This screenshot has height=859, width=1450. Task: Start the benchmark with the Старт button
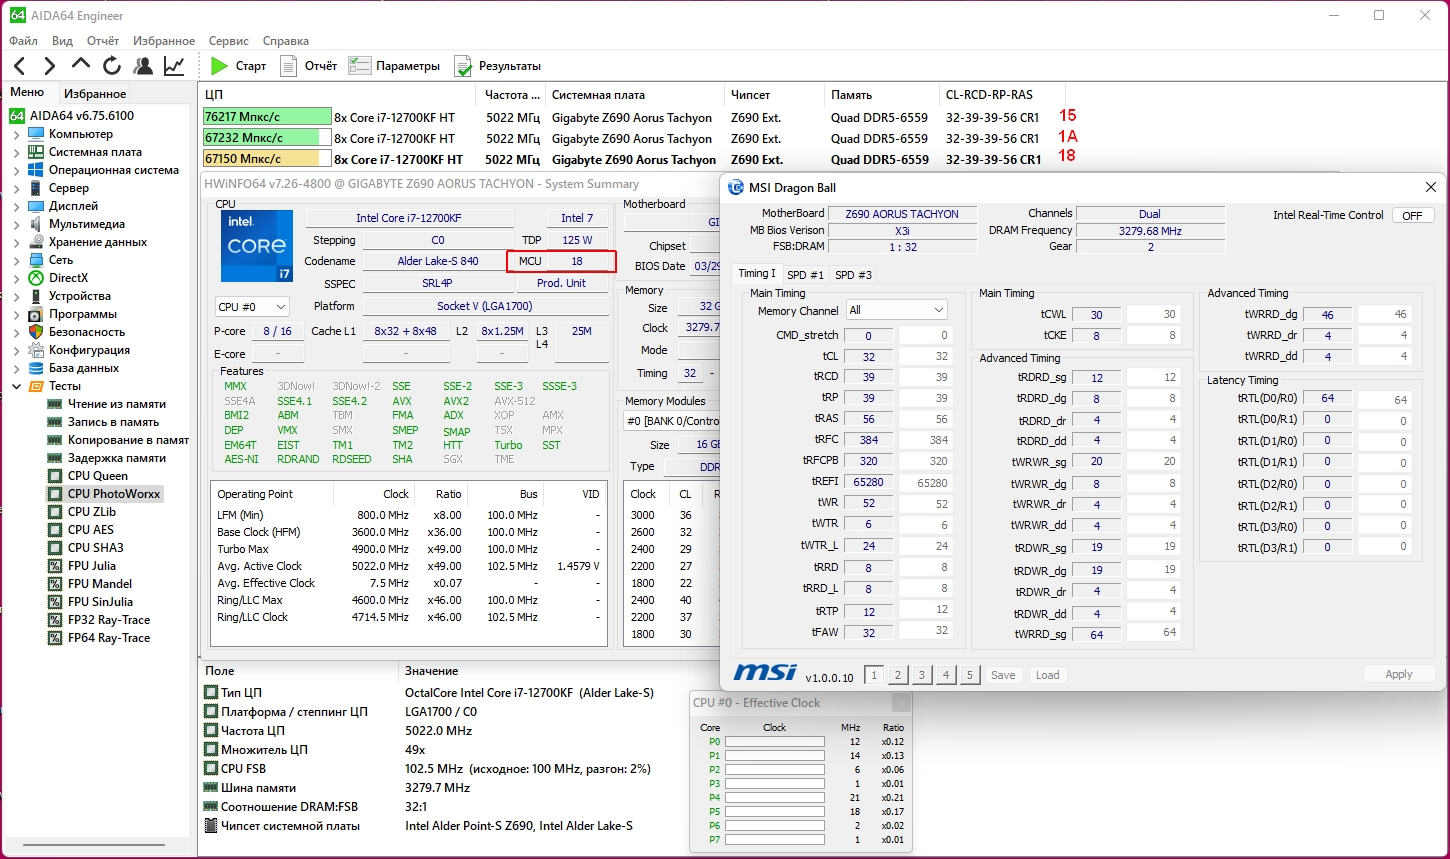coord(238,66)
